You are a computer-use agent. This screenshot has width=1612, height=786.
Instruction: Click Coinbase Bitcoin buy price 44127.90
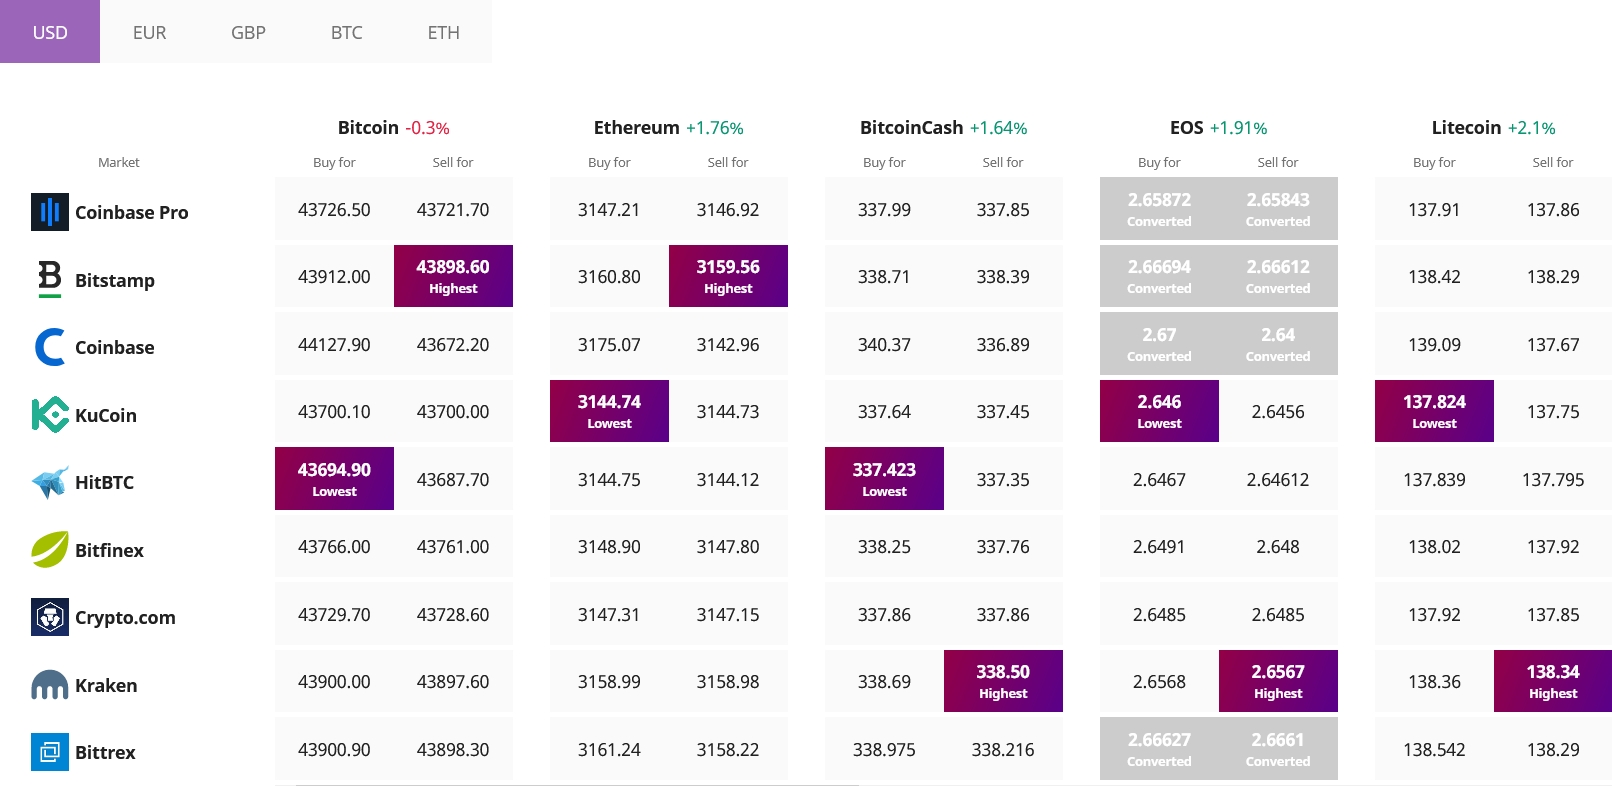pyautogui.click(x=334, y=345)
